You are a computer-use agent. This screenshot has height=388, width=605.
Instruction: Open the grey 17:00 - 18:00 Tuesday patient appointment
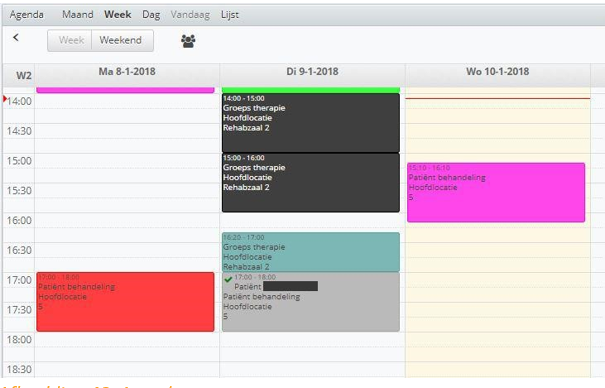(311, 302)
